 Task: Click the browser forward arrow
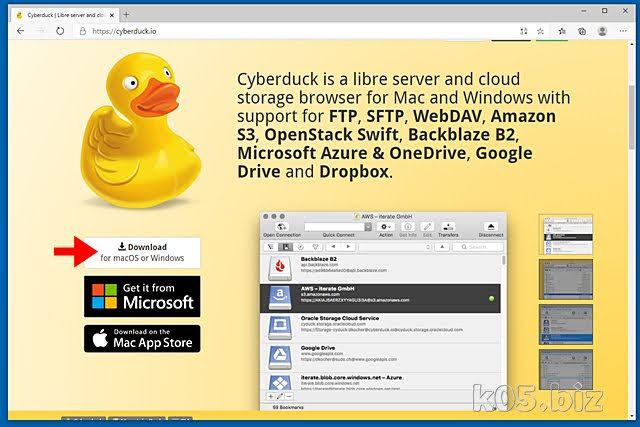tap(40, 31)
